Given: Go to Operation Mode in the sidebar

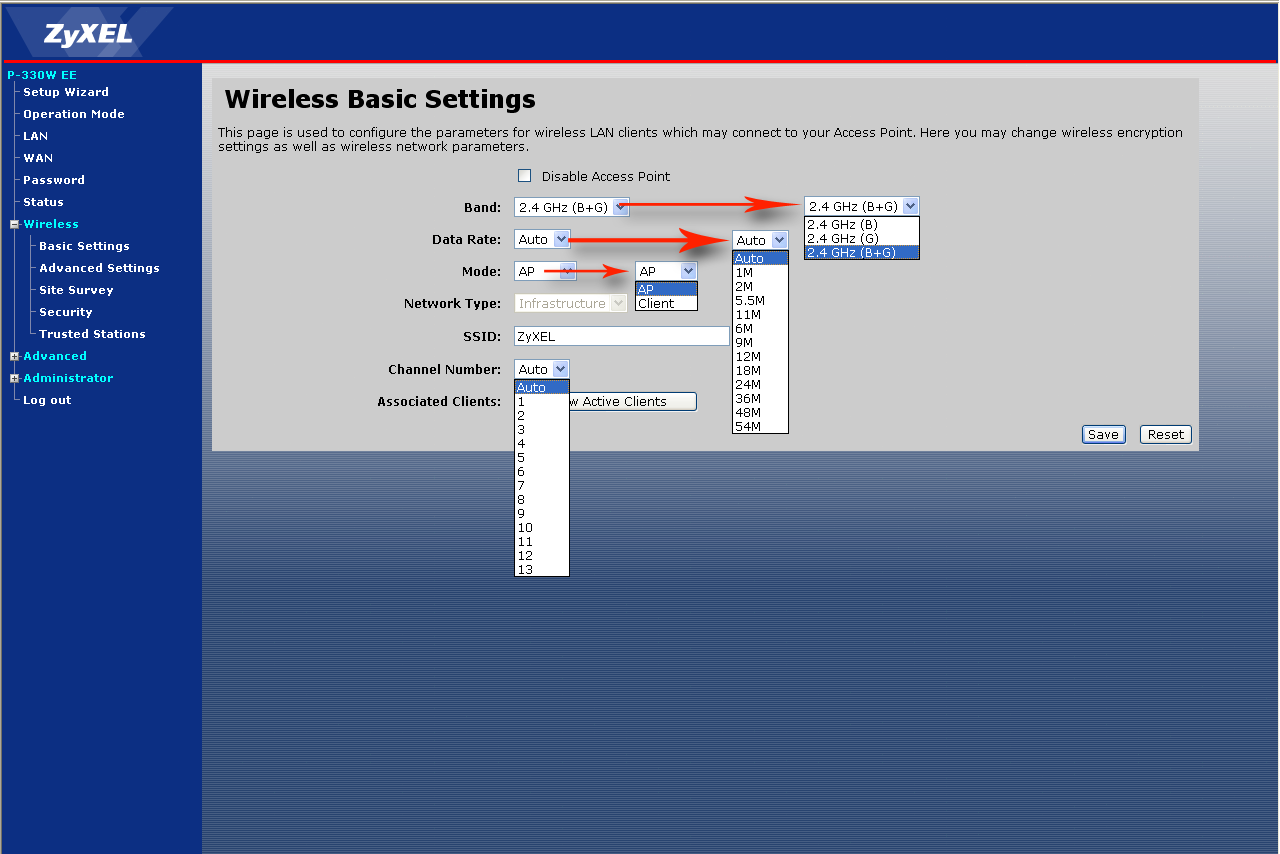Looking at the screenshot, I should click(74, 114).
